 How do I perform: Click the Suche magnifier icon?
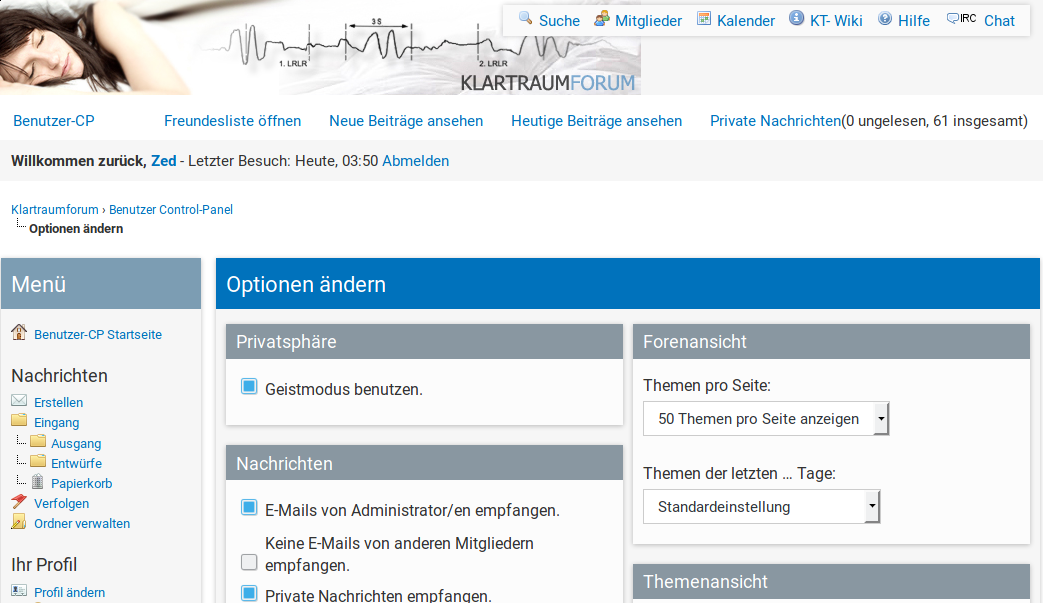click(525, 18)
